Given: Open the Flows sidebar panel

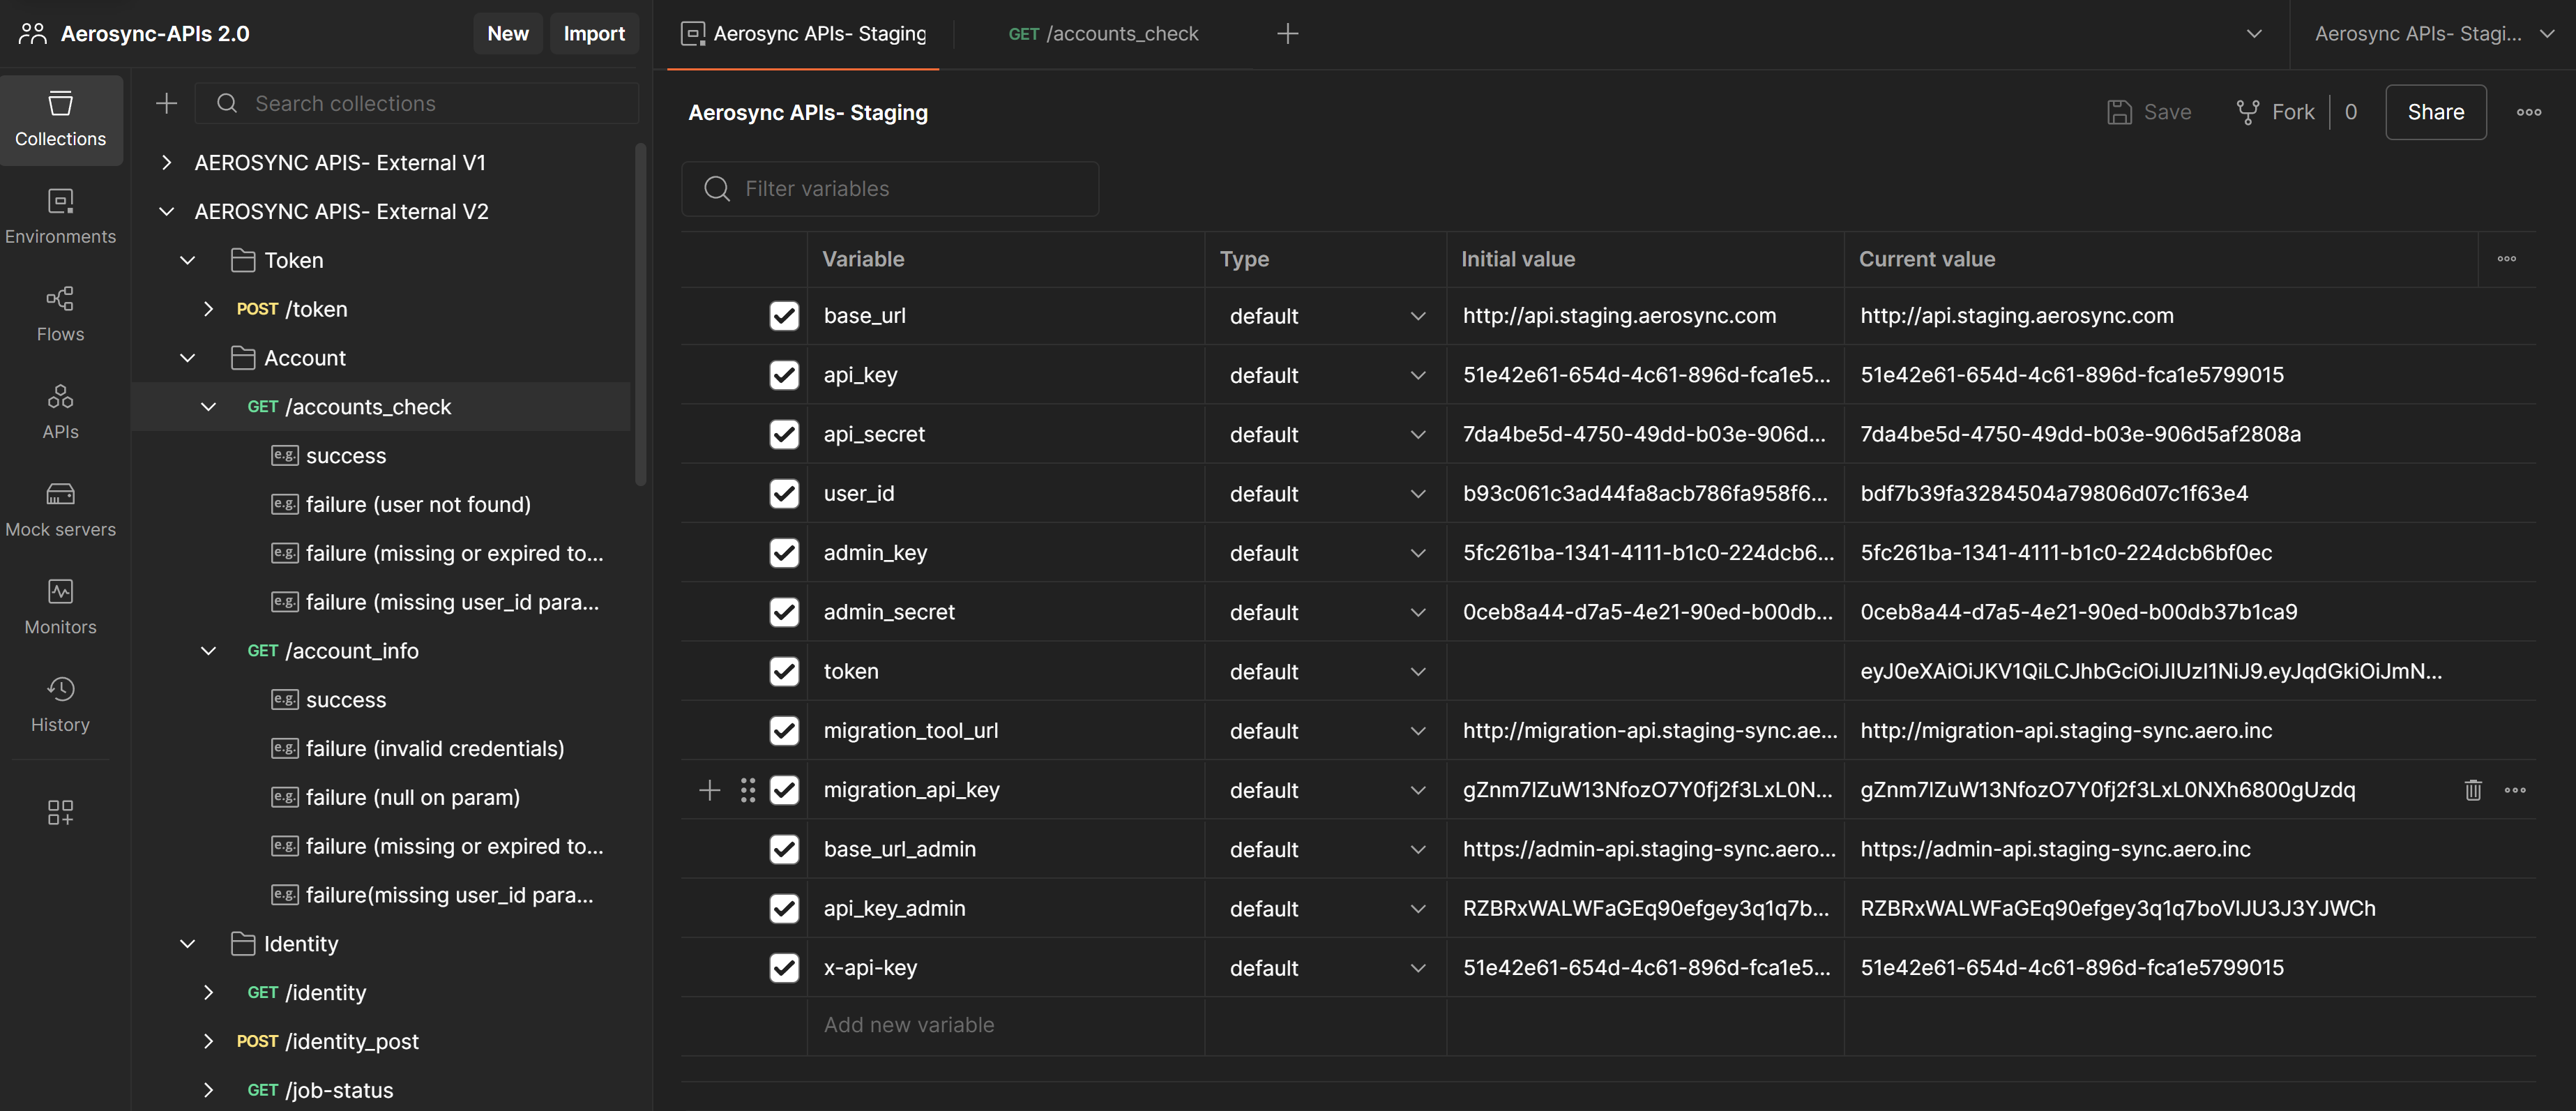Looking at the screenshot, I should coord(61,314).
